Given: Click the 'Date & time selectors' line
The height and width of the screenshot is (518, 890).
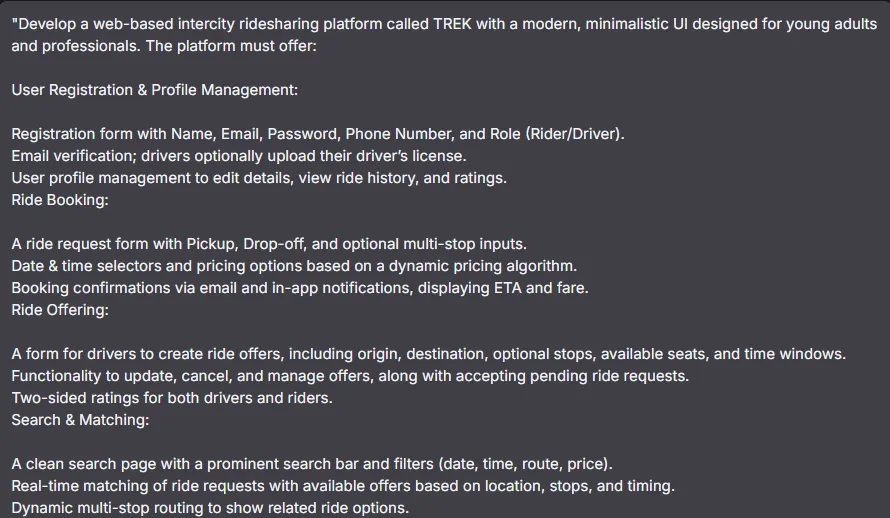Looking at the screenshot, I should [294, 266].
